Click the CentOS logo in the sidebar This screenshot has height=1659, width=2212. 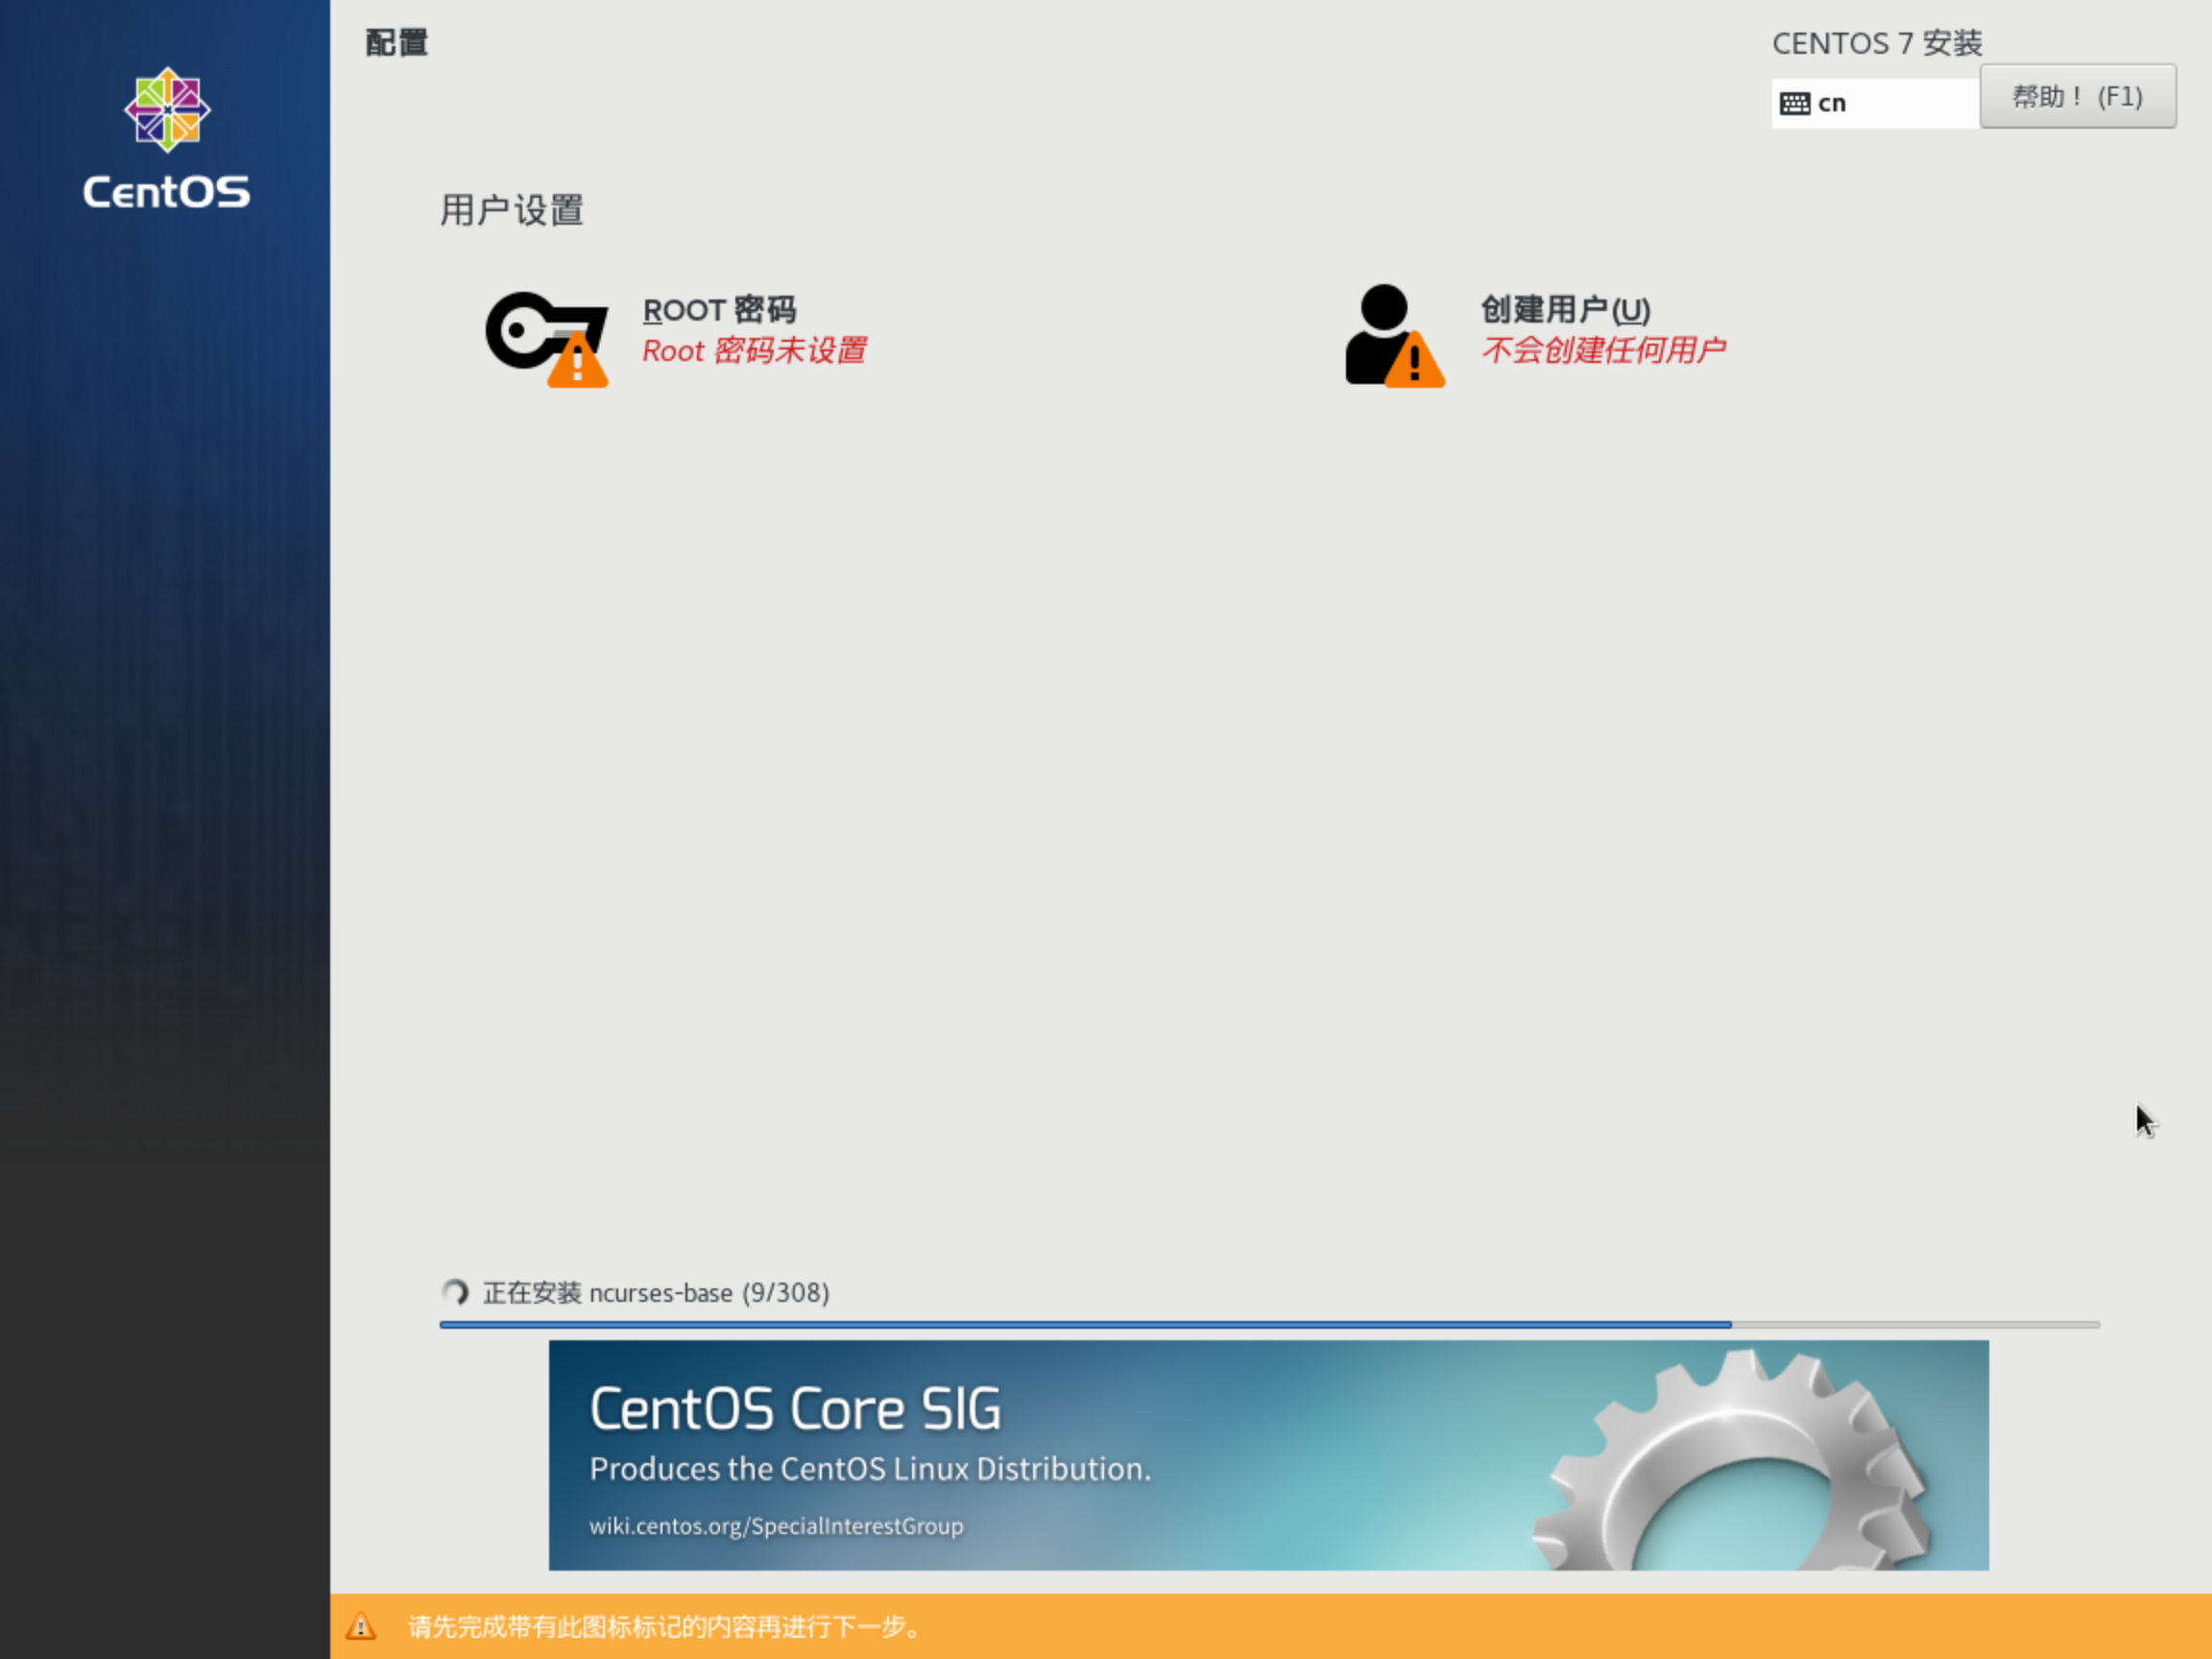tap(165, 112)
